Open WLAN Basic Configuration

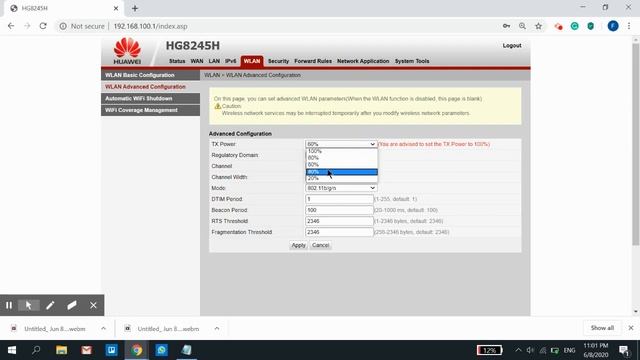[x=150, y=75]
